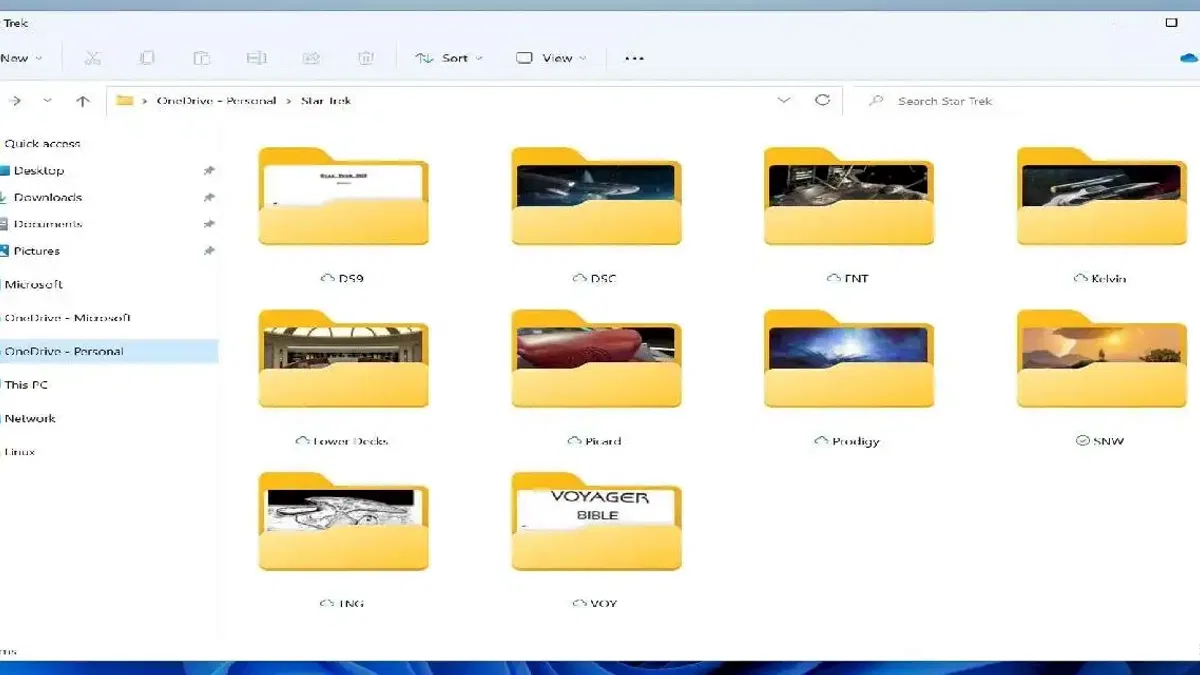The image size is (1200, 675).
Task: Select Network in sidebar
Action: pyautogui.click(x=30, y=419)
